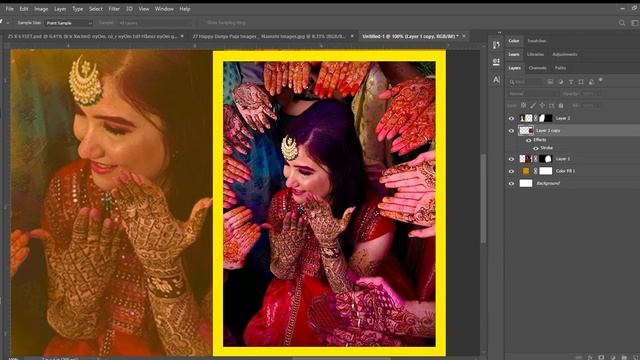Screen dimensions: 640x360
Task: Open the View menu
Action: pyautogui.click(x=144, y=9)
